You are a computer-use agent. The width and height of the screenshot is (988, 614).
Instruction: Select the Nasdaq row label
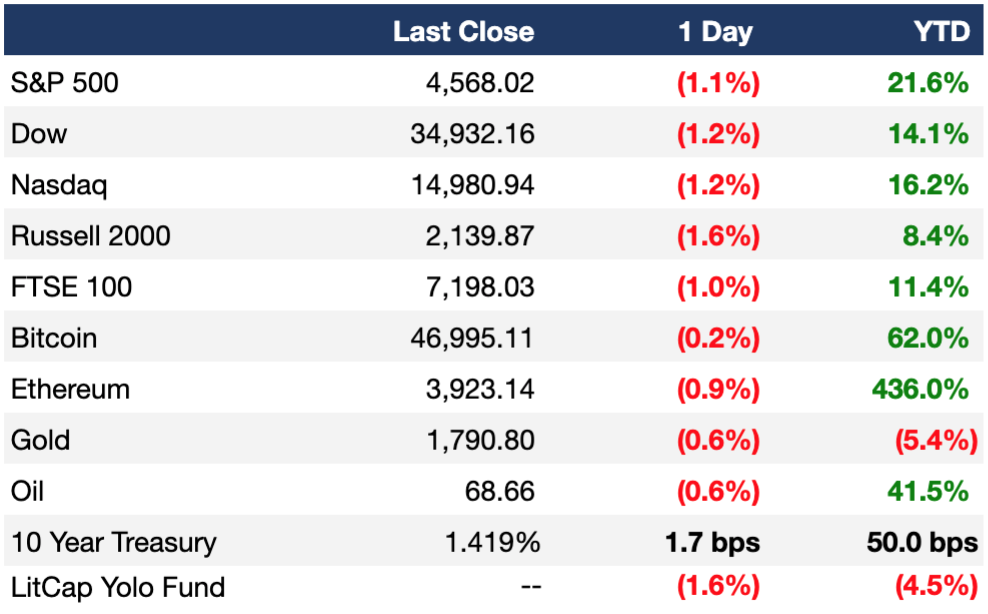point(59,185)
